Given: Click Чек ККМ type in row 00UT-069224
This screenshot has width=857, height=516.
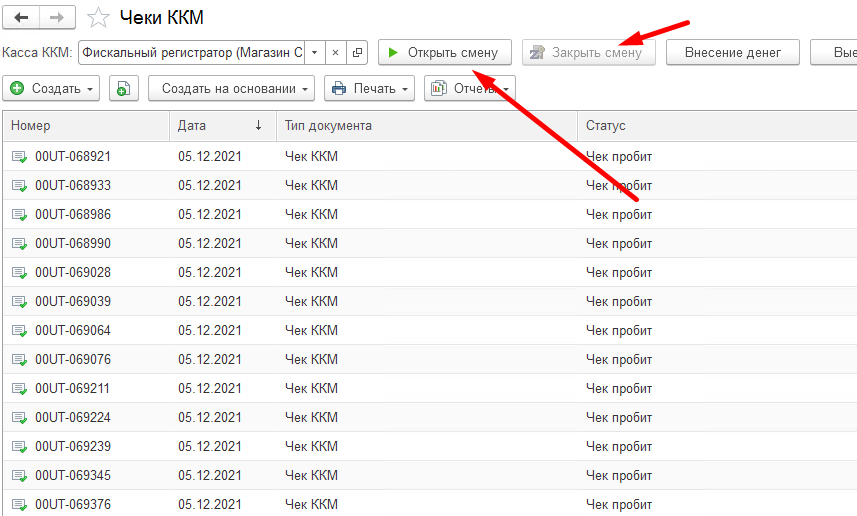Looking at the screenshot, I should [x=311, y=417].
